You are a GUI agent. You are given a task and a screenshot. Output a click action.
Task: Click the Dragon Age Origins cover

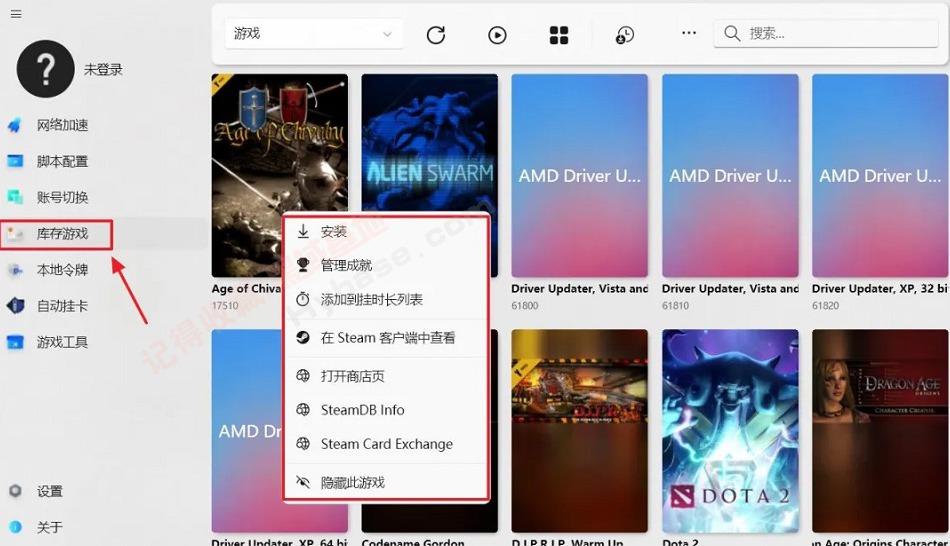880,431
